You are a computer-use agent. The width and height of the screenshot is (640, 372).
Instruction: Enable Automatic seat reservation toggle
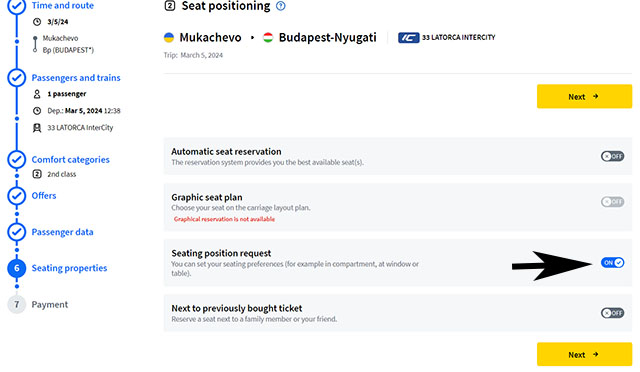tap(612, 156)
